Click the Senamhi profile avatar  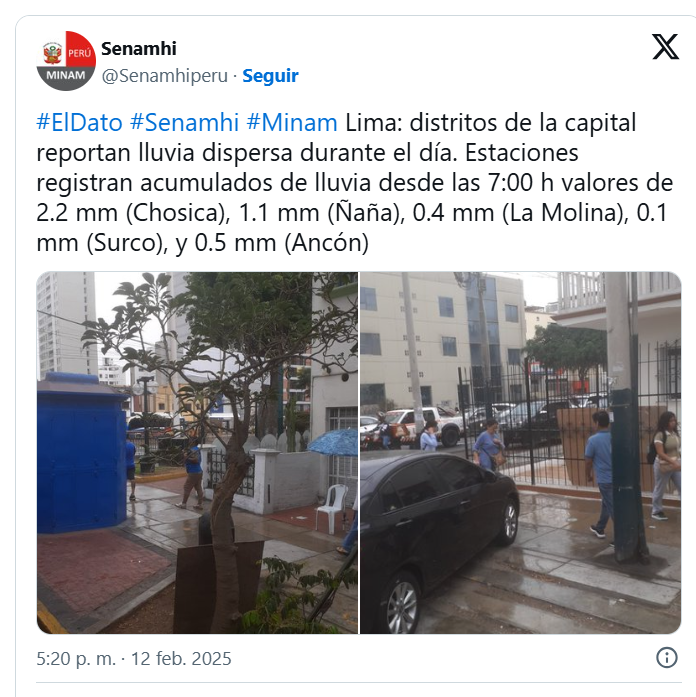tap(66, 61)
